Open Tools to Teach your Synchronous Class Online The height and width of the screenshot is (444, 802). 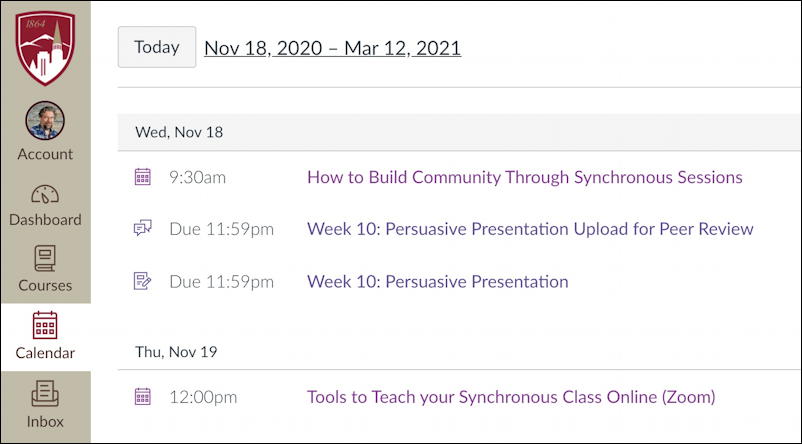pyautogui.click(x=511, y=397)
